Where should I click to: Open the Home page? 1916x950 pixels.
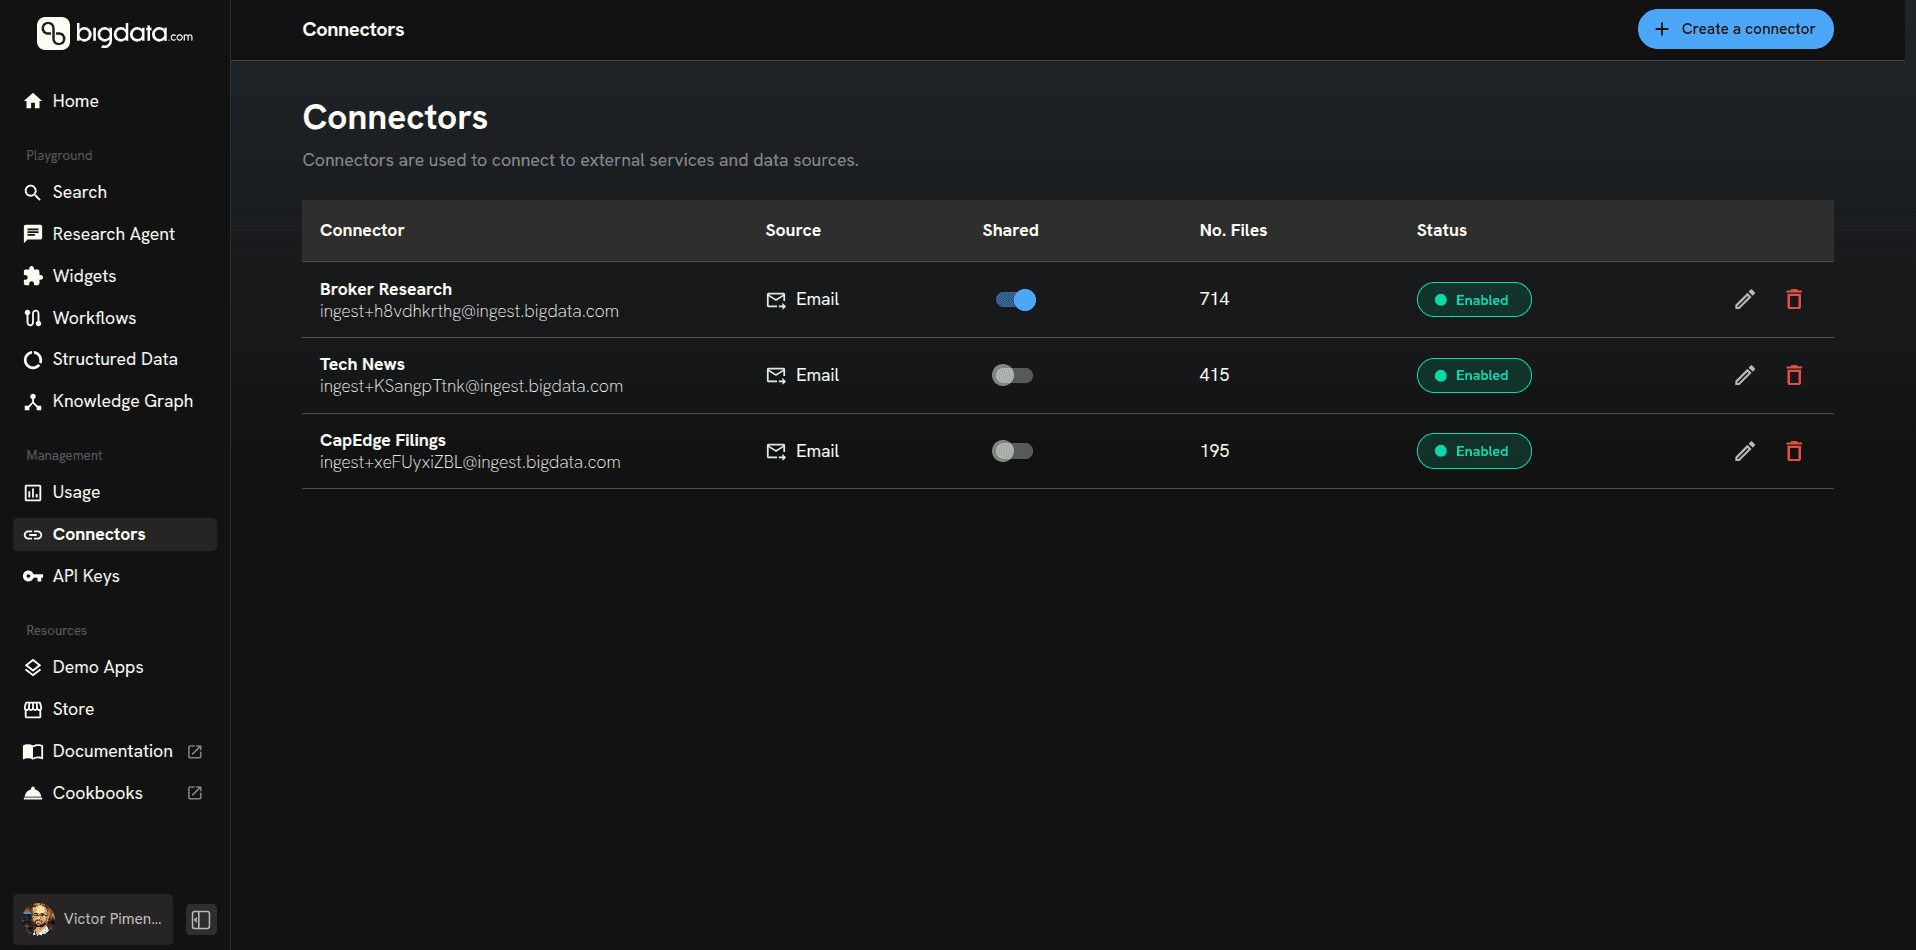click(115, 101)
